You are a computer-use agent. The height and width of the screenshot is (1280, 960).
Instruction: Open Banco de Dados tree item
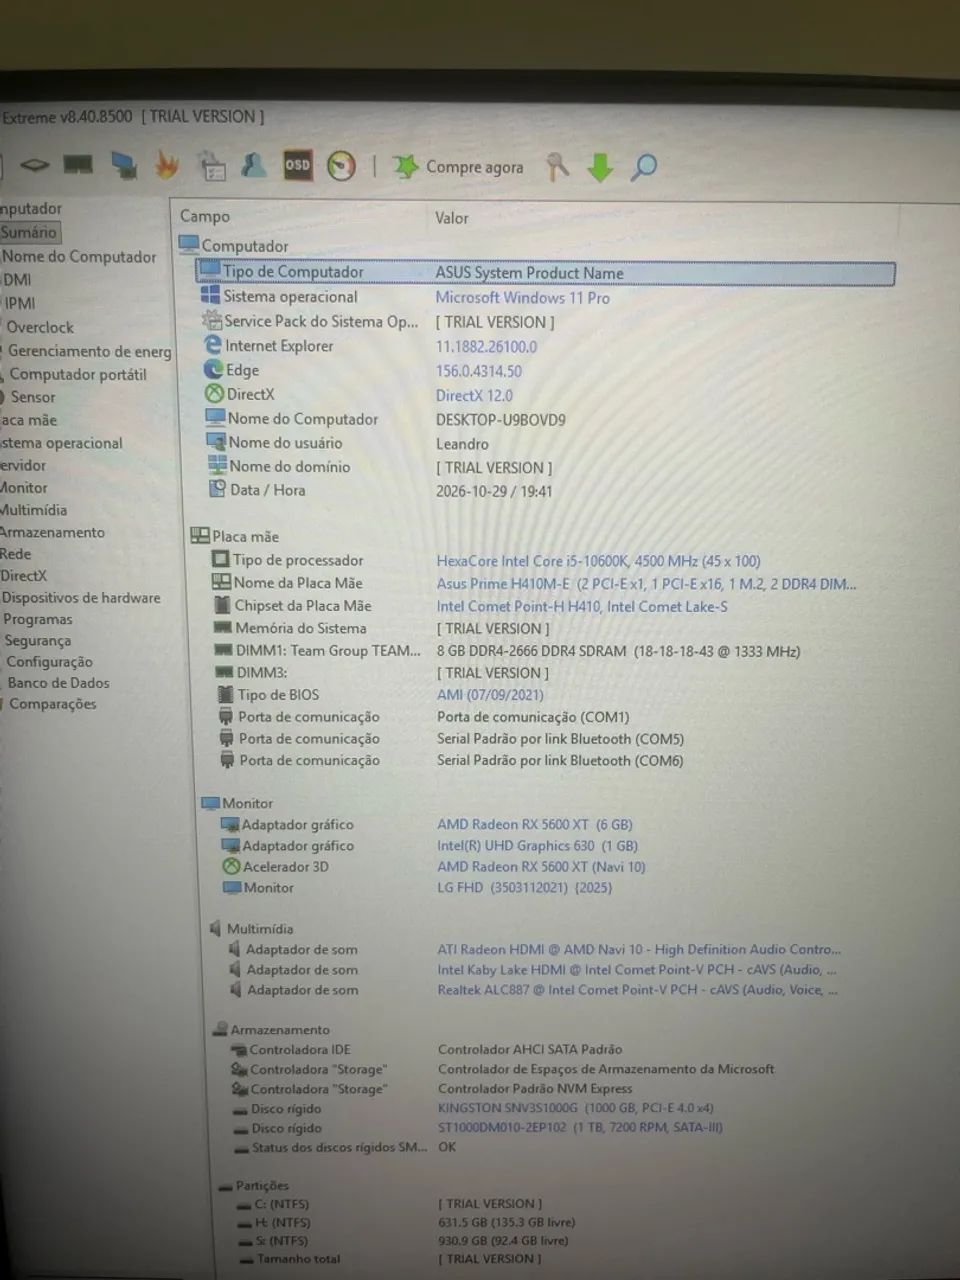coord(59,683)
